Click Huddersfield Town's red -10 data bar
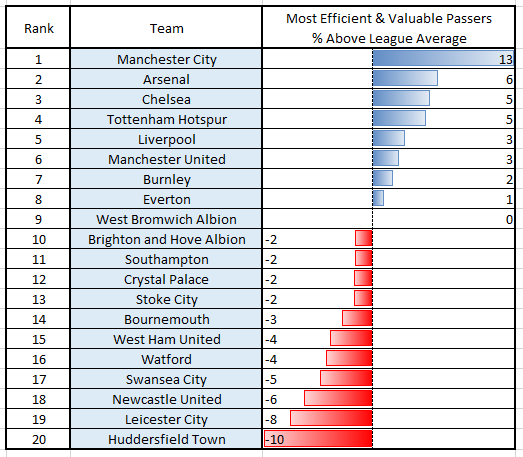 318,439
